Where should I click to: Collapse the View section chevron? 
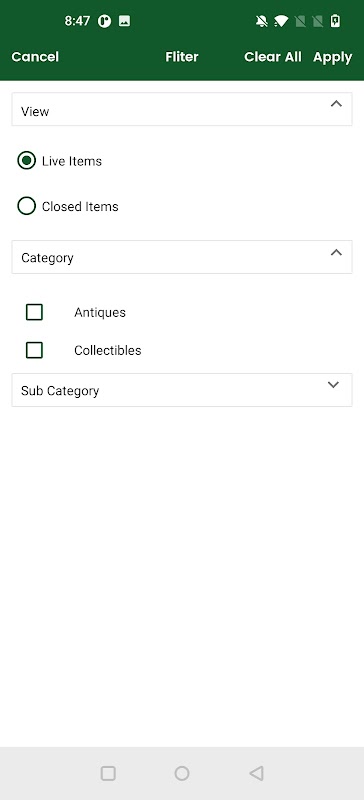(x=336, y=104)
